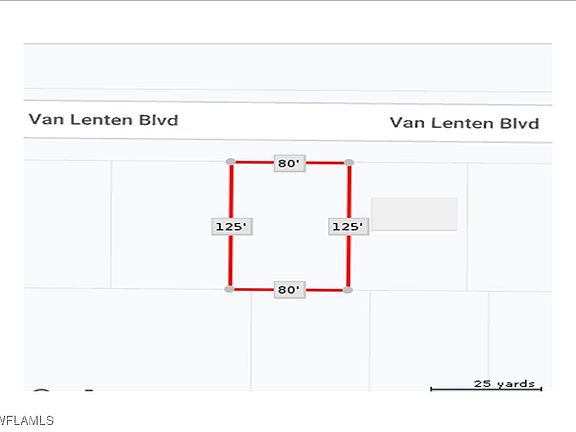Click the wide strip above Van Lenten Blvd road
The height and width of the screenshot is (432, 576).
coord(288,67)
